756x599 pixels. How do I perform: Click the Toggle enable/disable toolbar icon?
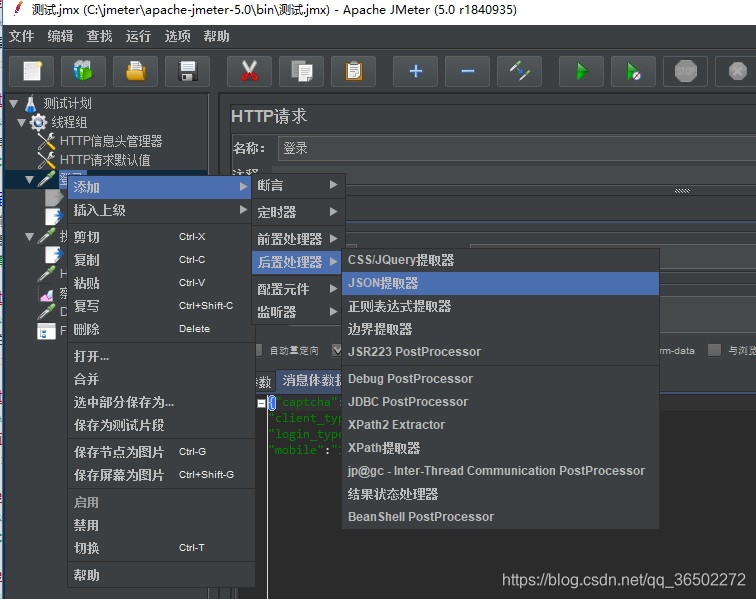pos(520,71)
